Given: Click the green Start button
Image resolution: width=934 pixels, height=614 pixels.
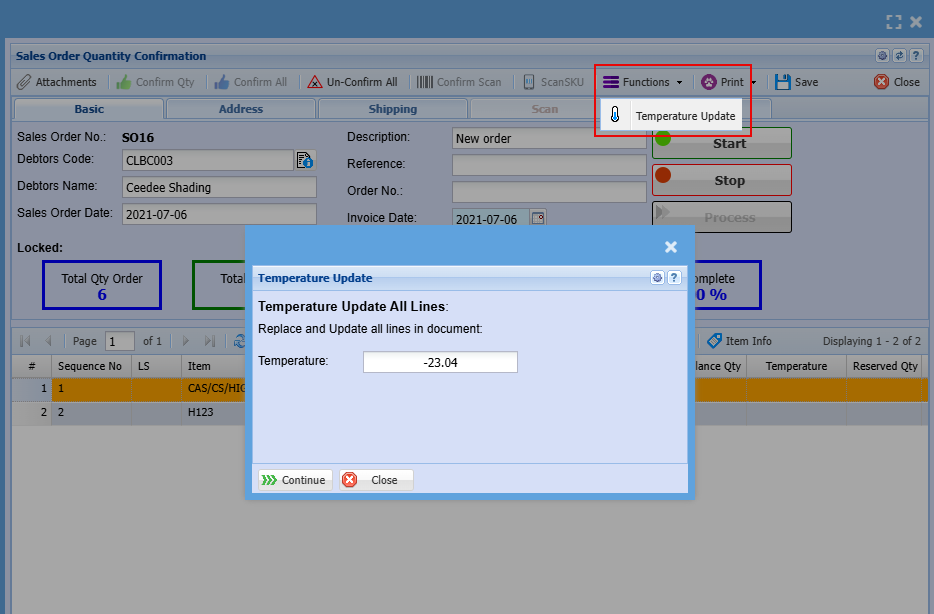Looking at the screenshot, I should 722,143.
